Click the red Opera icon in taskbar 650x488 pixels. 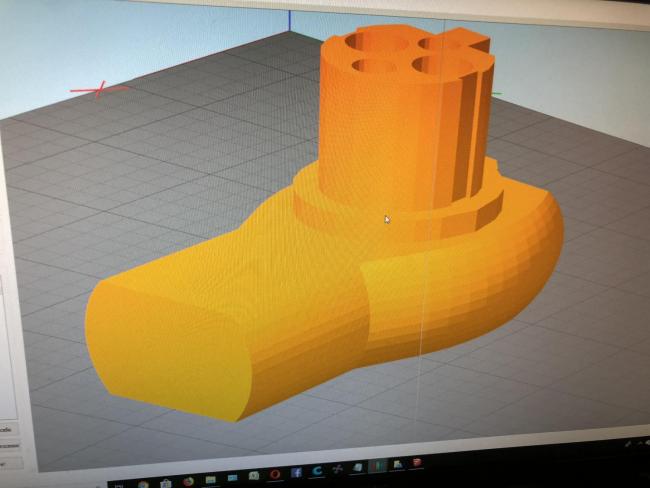click(x=275, y=475)
